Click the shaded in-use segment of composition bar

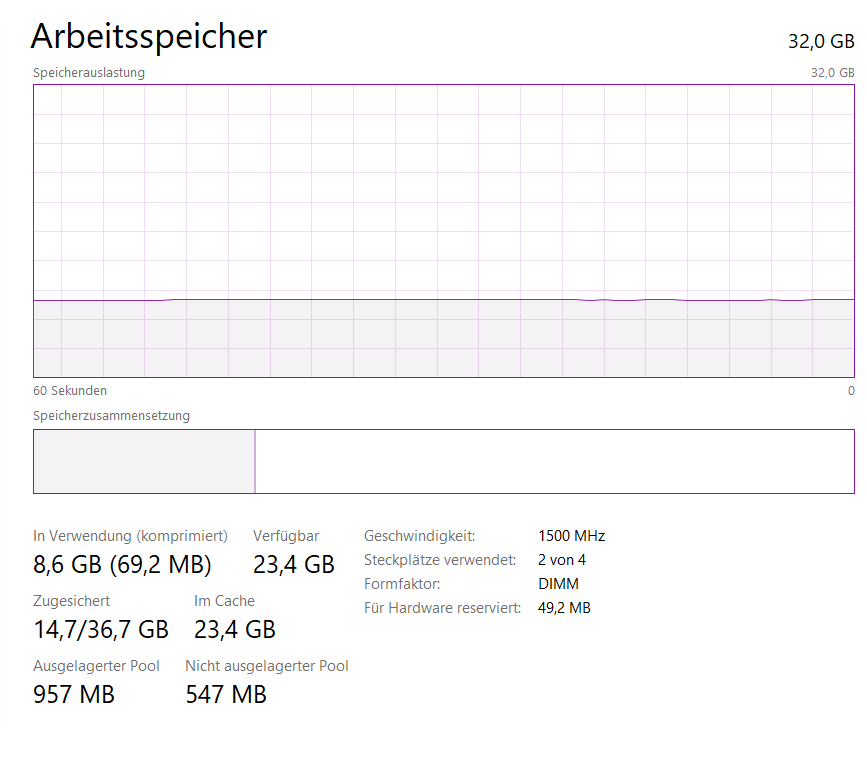[x=144, y=461]
